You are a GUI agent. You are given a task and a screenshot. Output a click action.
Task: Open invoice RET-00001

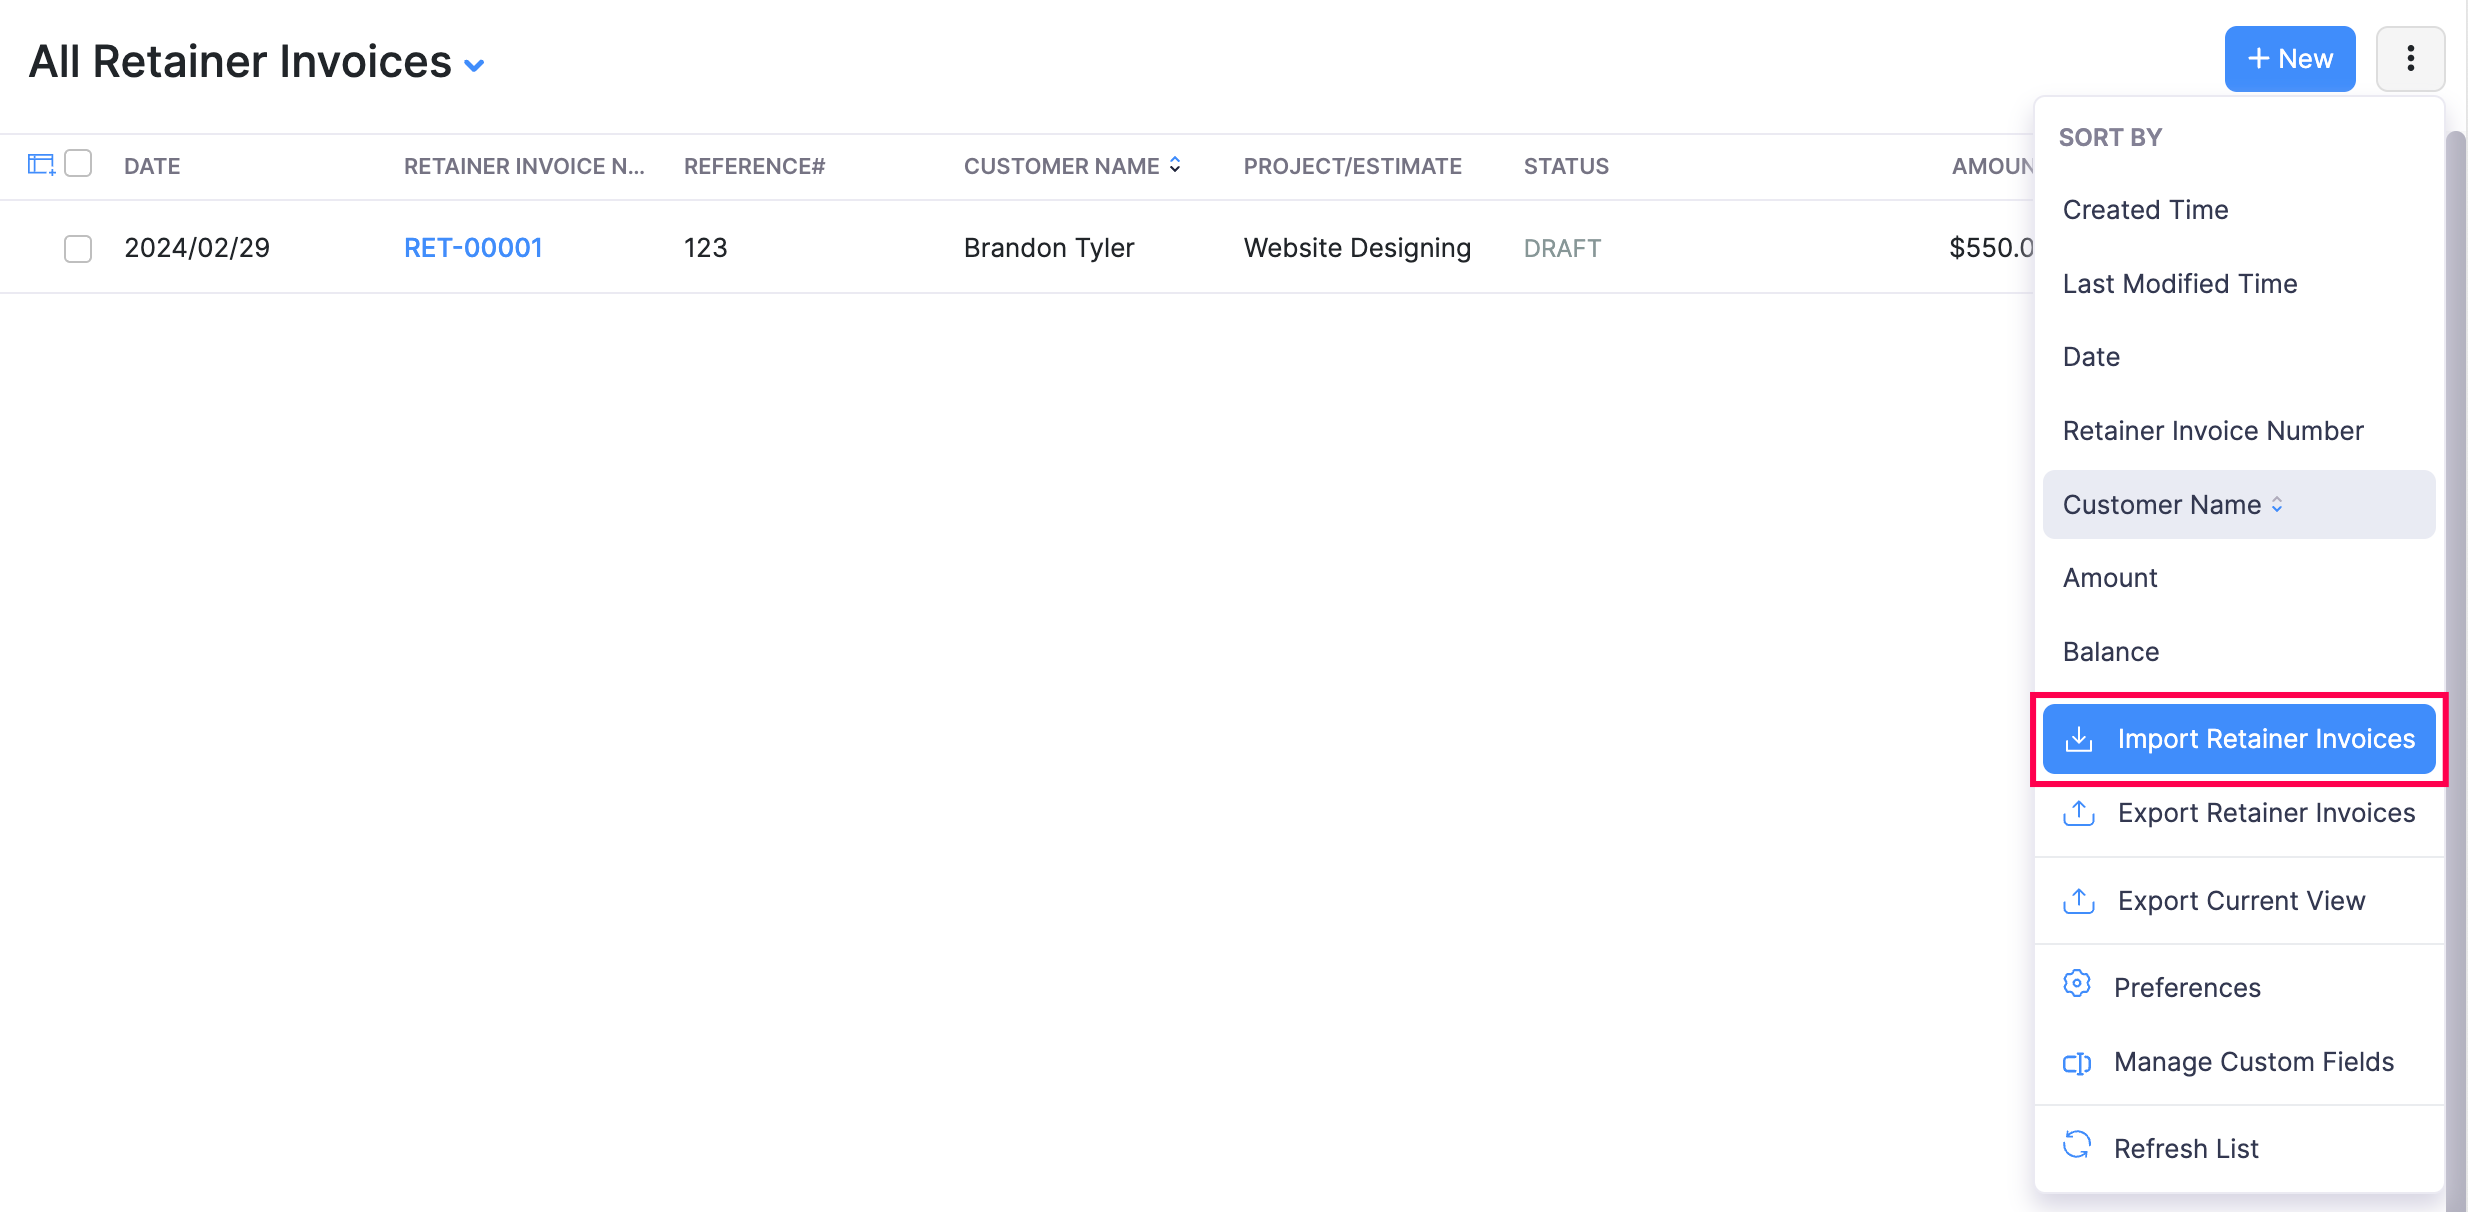pyautogui.click(x=473, y=247)
